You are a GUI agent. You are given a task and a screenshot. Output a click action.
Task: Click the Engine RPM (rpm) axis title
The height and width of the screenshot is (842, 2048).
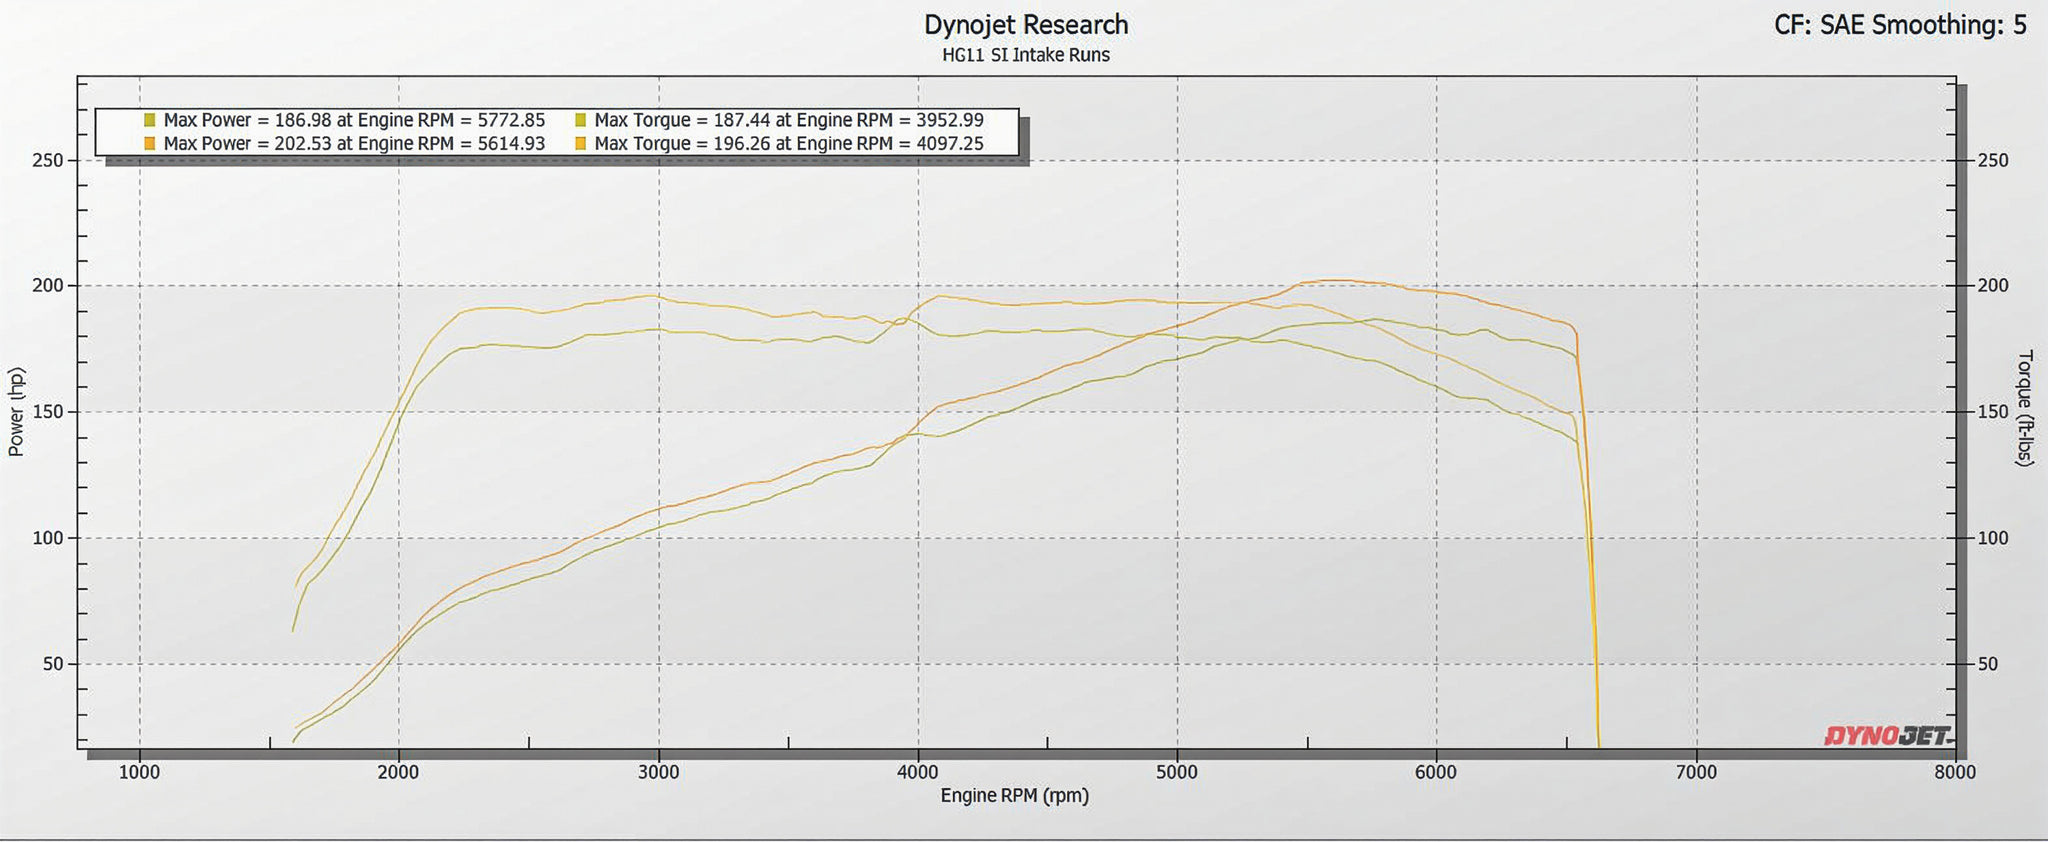point(1014,796)
